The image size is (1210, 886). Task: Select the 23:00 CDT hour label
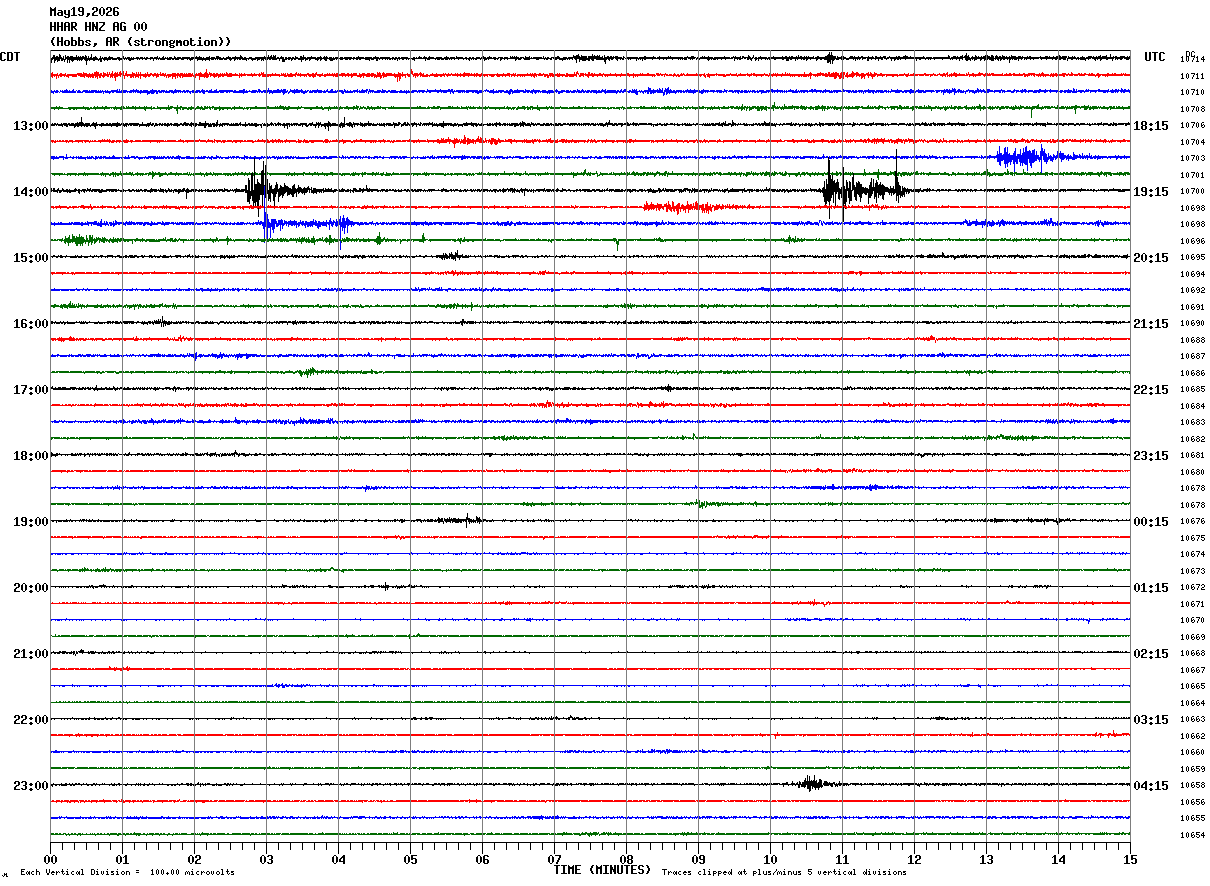coord(30,786)
